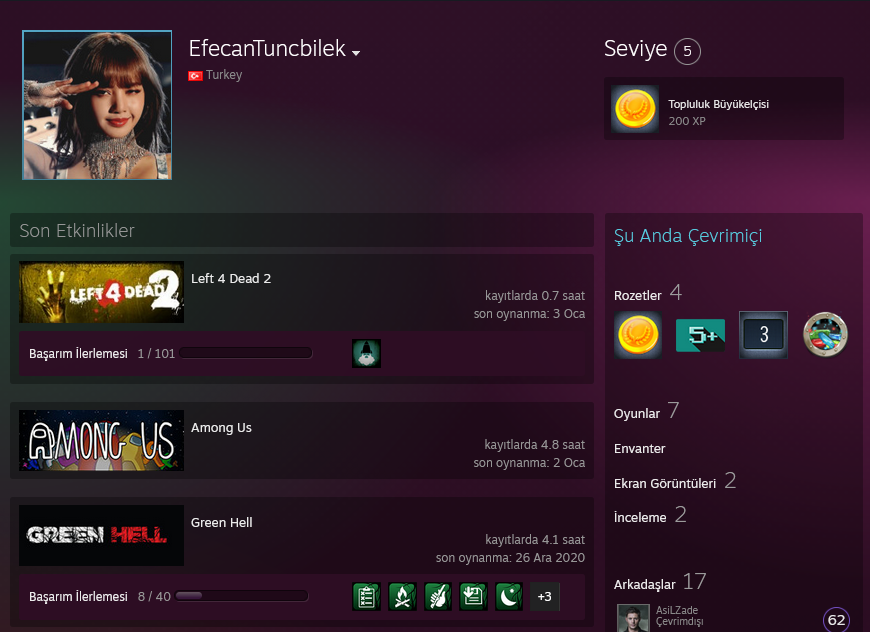
Task: Click the 'Seviye' level label
Action: [x=635, y=49]
